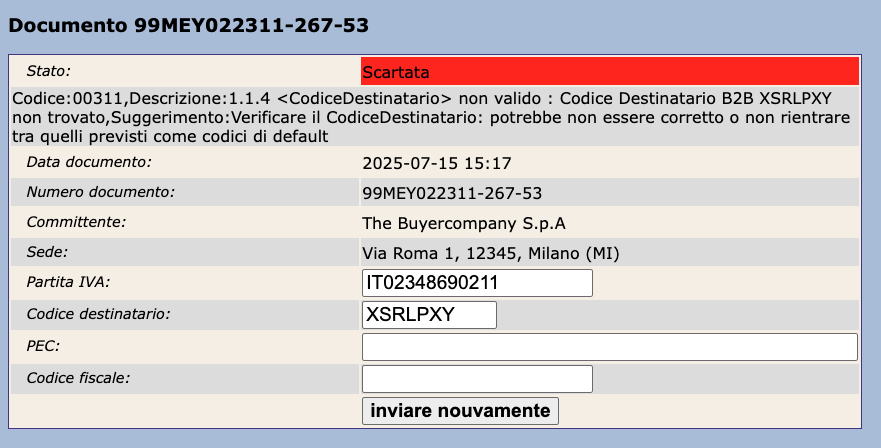
Task: Click the Codice:00311 error description text
Action: point(420,118)
